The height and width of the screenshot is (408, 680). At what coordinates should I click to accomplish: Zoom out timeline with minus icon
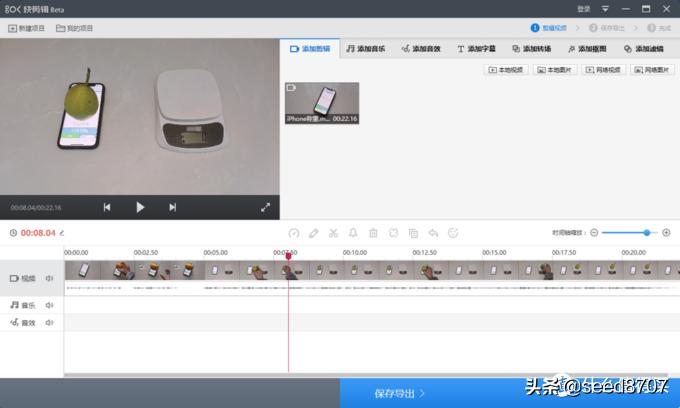(x=594, y=233)
